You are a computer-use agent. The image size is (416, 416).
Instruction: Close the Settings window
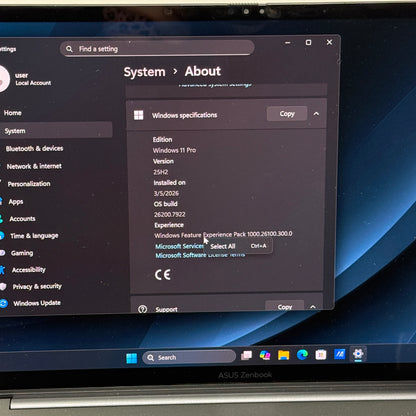click(x=329, y=42)
